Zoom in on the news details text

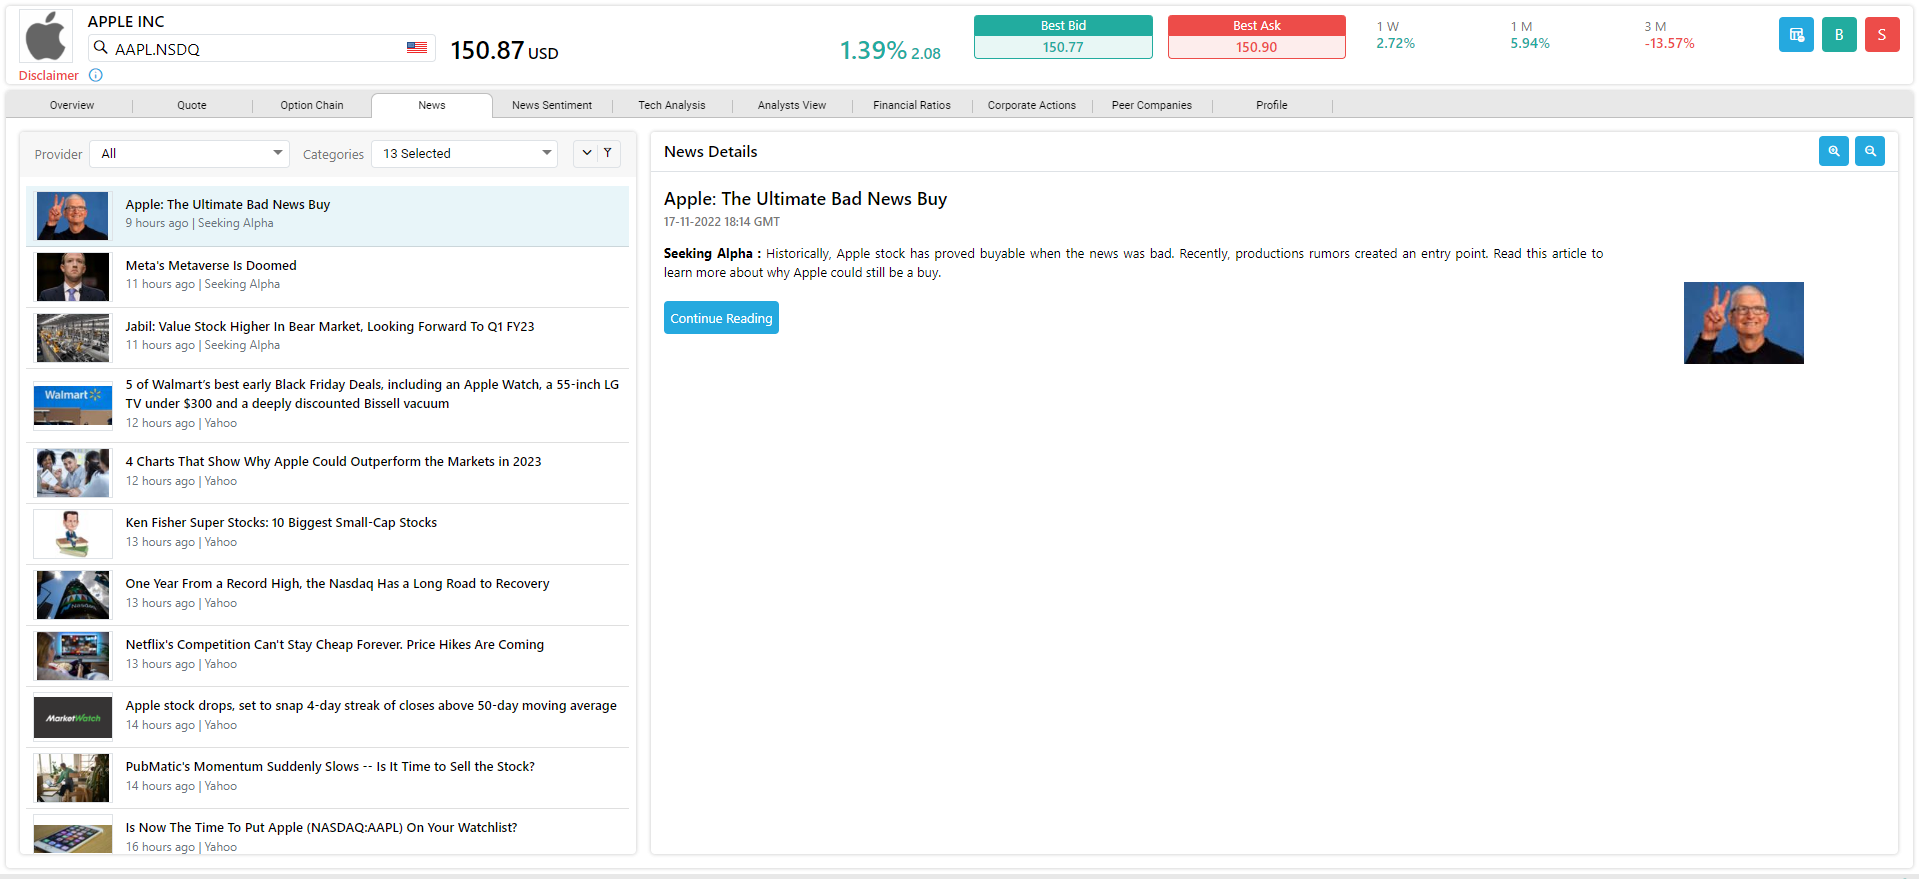(x=1834, y=151)
